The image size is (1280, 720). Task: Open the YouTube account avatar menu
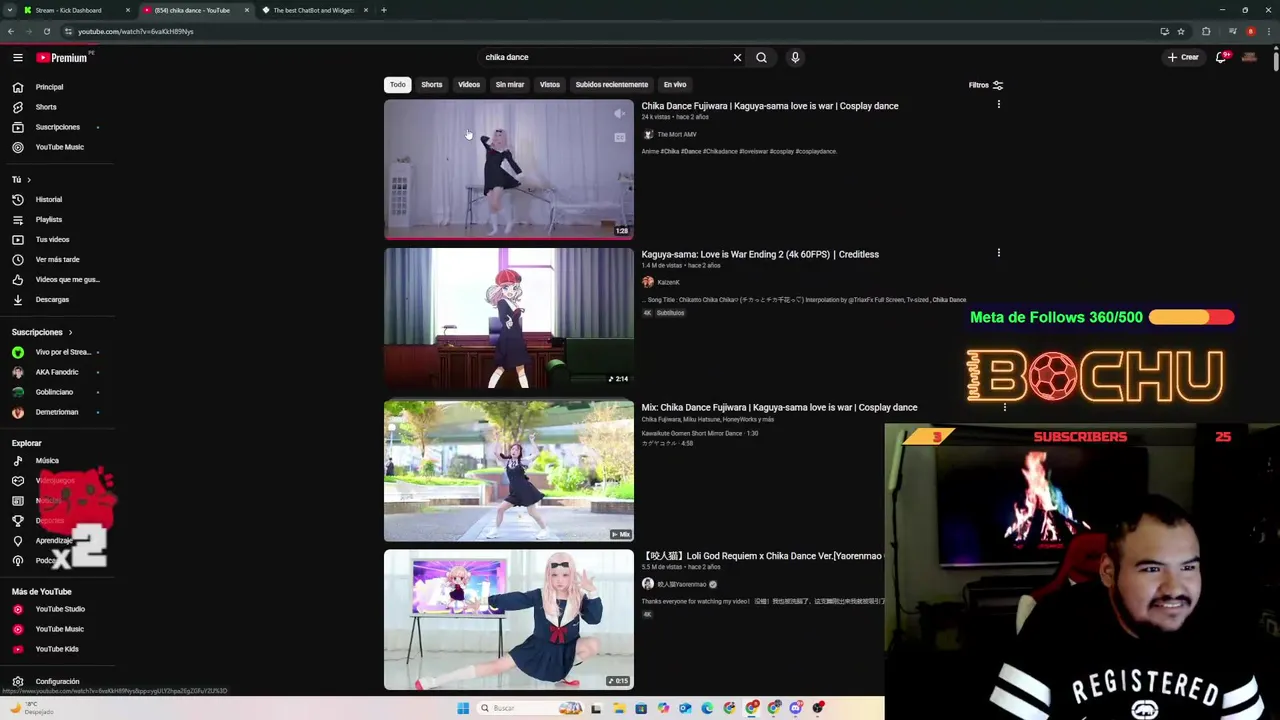(1249, 57)
